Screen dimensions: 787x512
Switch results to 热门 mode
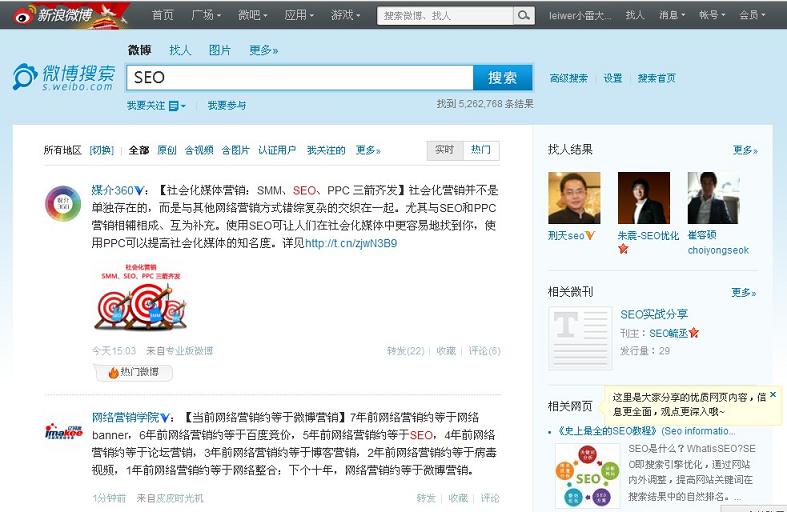(x=481, y=150)
